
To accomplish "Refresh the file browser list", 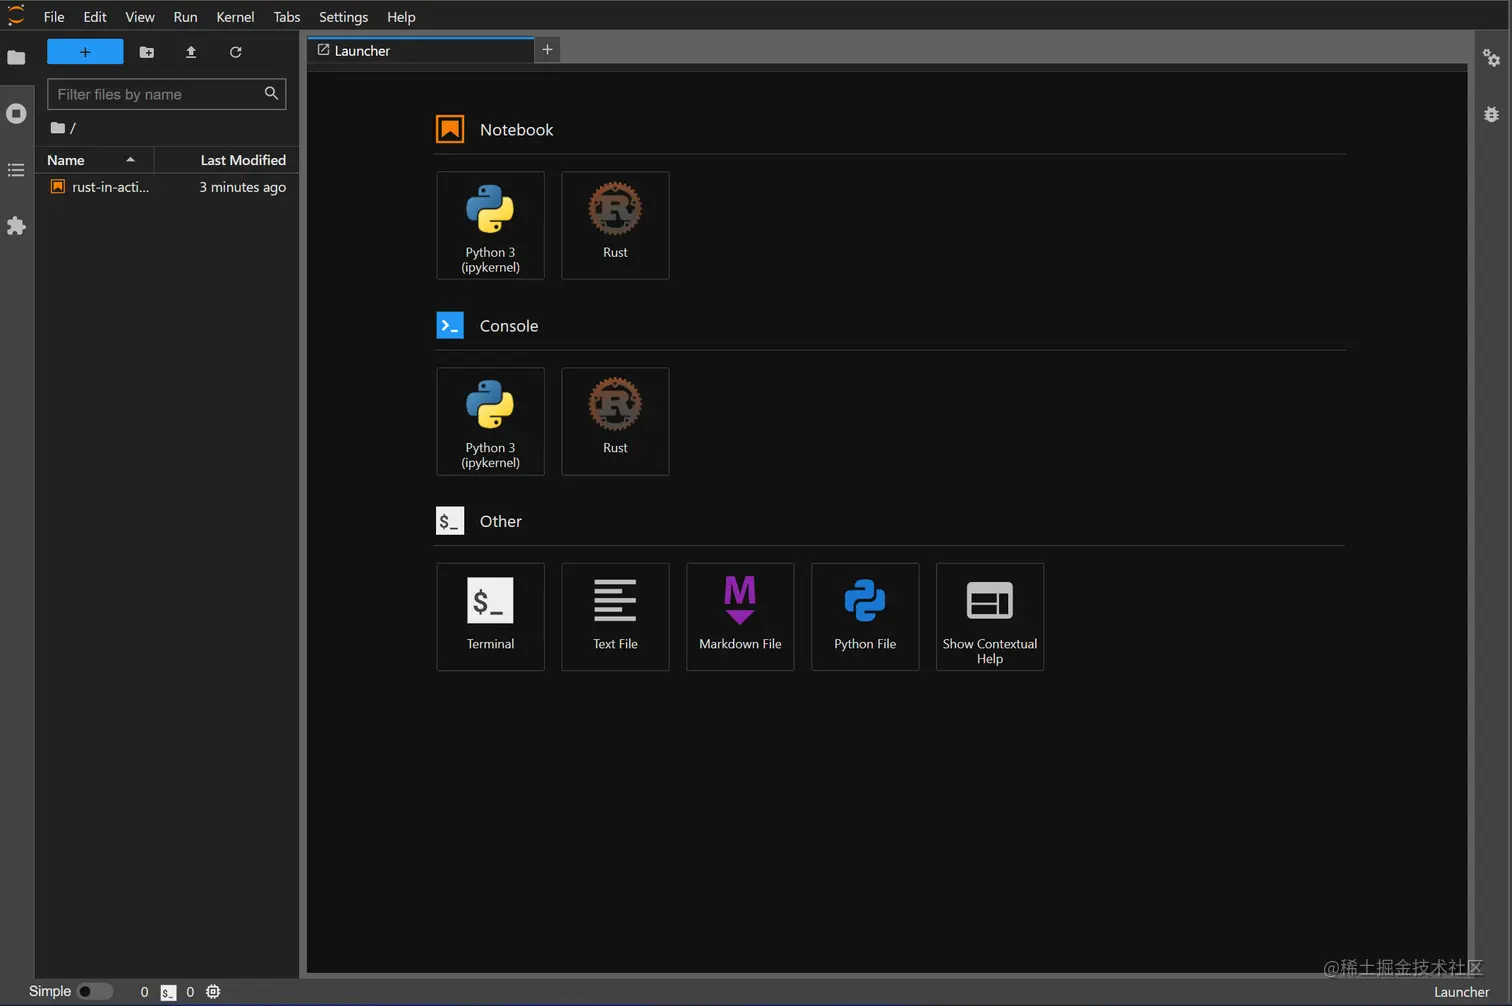I will 236,52.
